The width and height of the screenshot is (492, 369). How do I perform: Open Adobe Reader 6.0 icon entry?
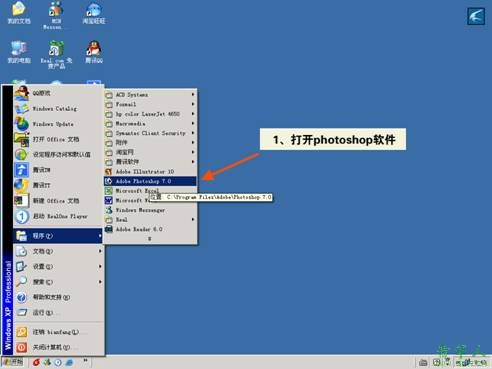click(x=109, y=229)
